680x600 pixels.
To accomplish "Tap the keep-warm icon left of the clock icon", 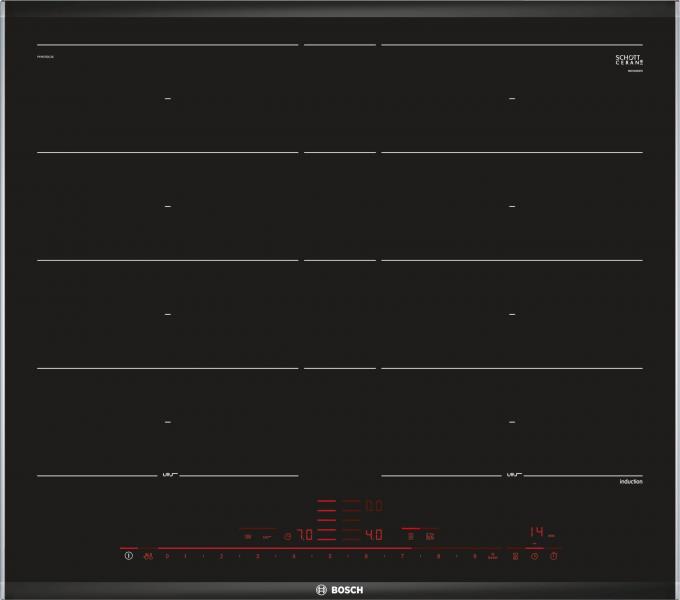I will tap(515, 556).
